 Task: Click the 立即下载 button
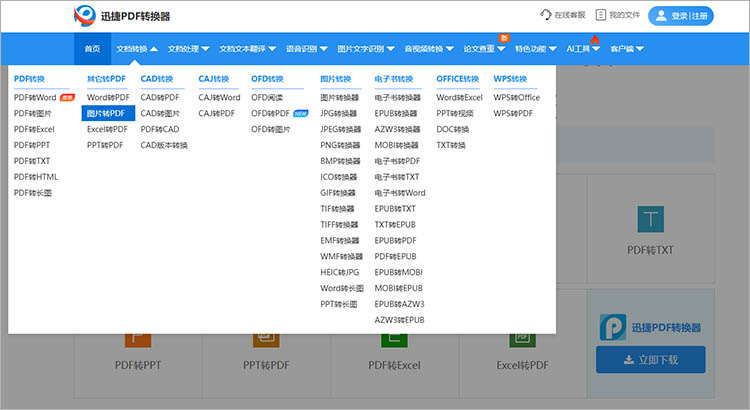(651, 360)
